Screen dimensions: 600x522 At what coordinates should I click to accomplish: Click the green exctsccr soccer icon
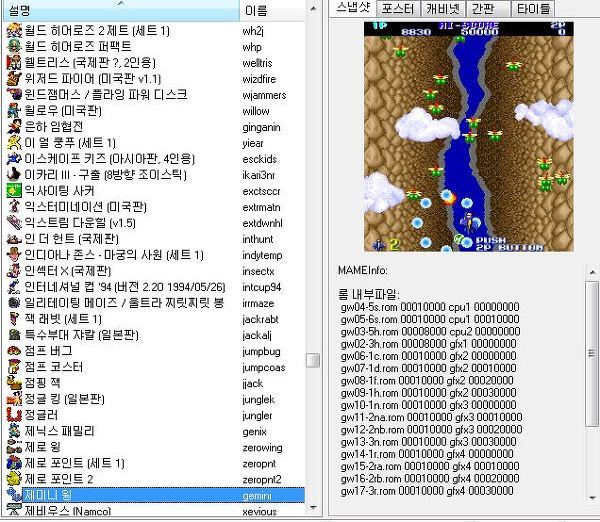tap(14, 191)
